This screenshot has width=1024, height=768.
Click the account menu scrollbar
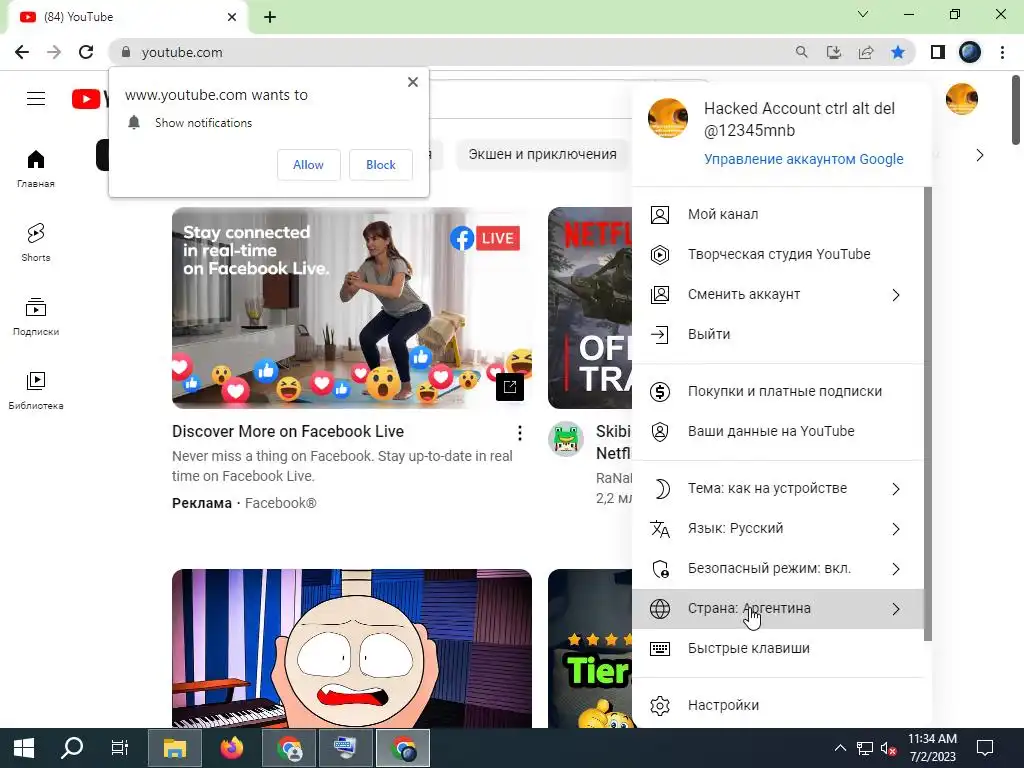928,413
